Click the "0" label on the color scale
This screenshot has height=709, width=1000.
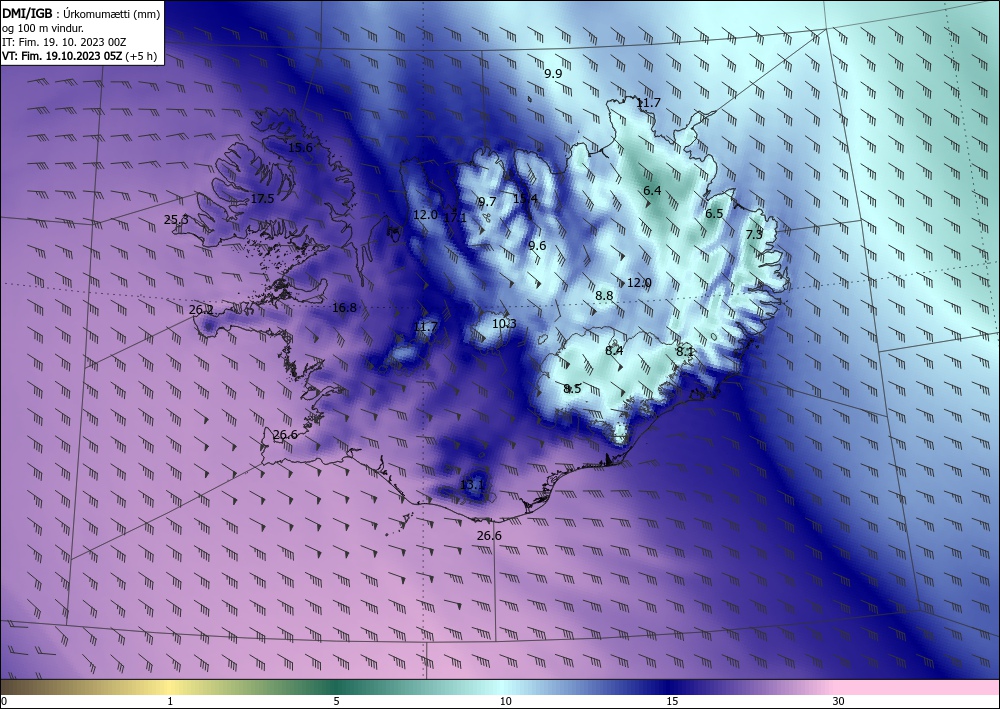pyautogui.click(x=4, y=701)
